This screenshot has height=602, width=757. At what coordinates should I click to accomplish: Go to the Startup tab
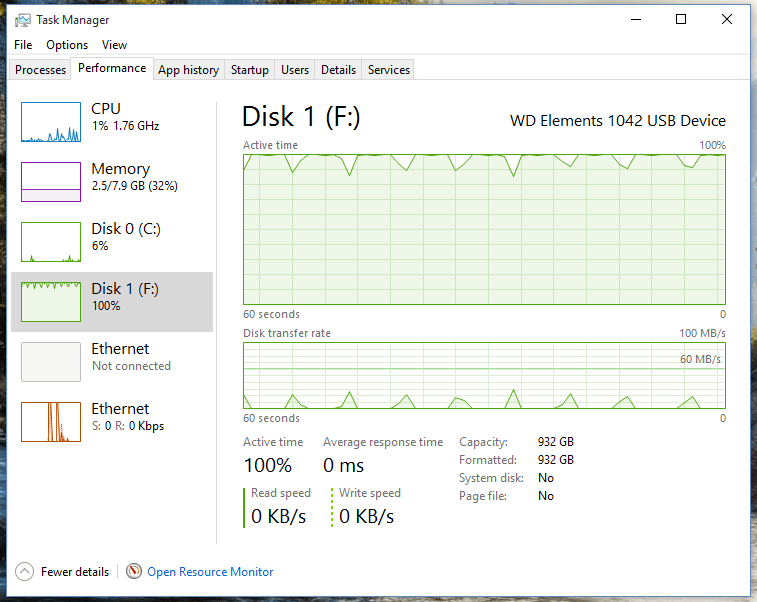pyautogui.click(x=250, y=70)
